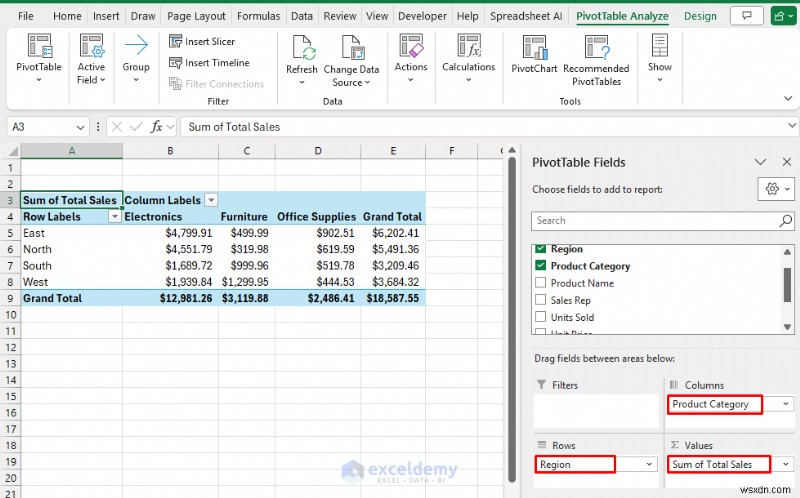The height and width of the screenshot is (498, 800).
Task: Click the cancel X in formula bar
Action: click(x=117, y=127)
